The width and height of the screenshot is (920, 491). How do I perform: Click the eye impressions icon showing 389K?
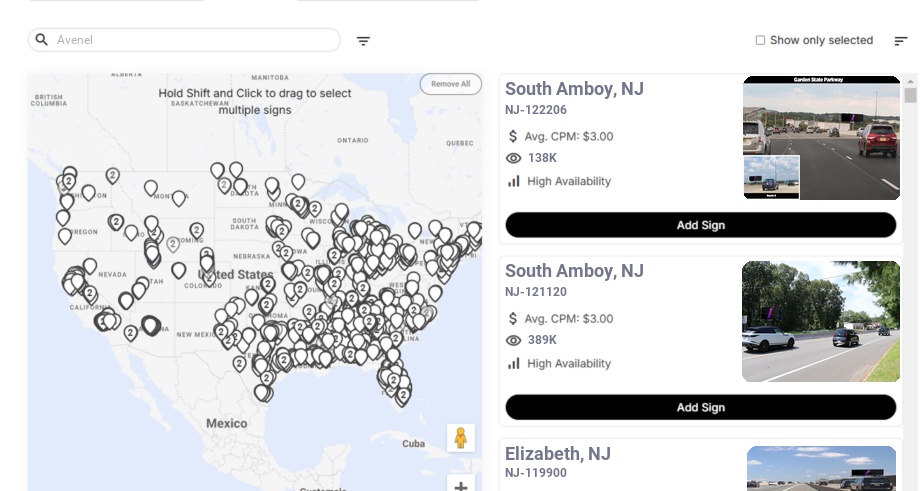[x=514, y=340]
